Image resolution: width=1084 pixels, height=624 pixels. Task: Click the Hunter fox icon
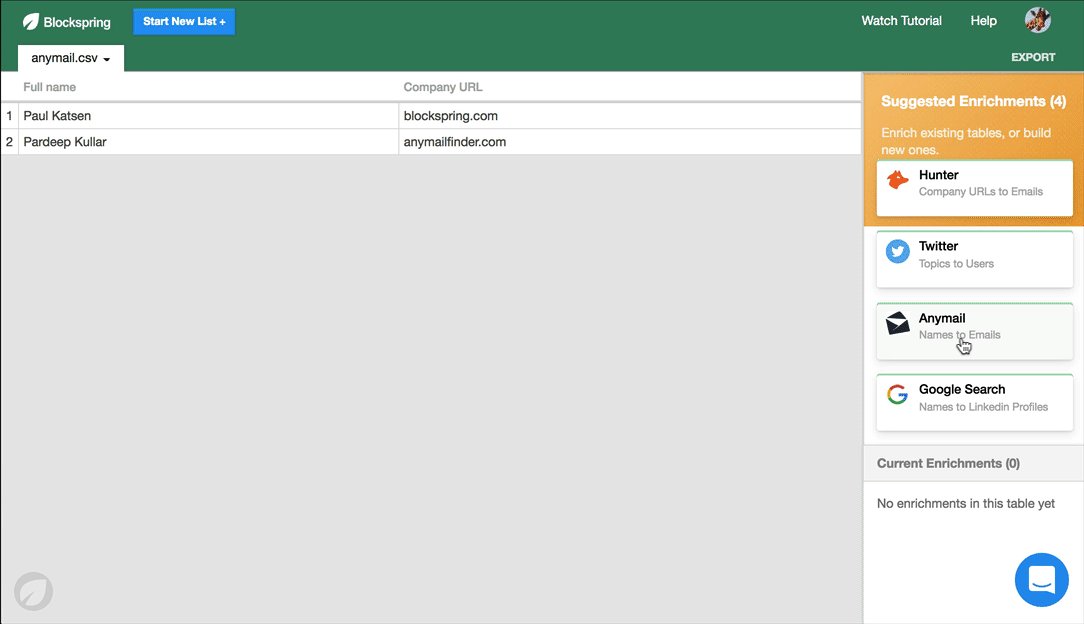[897, 180]
